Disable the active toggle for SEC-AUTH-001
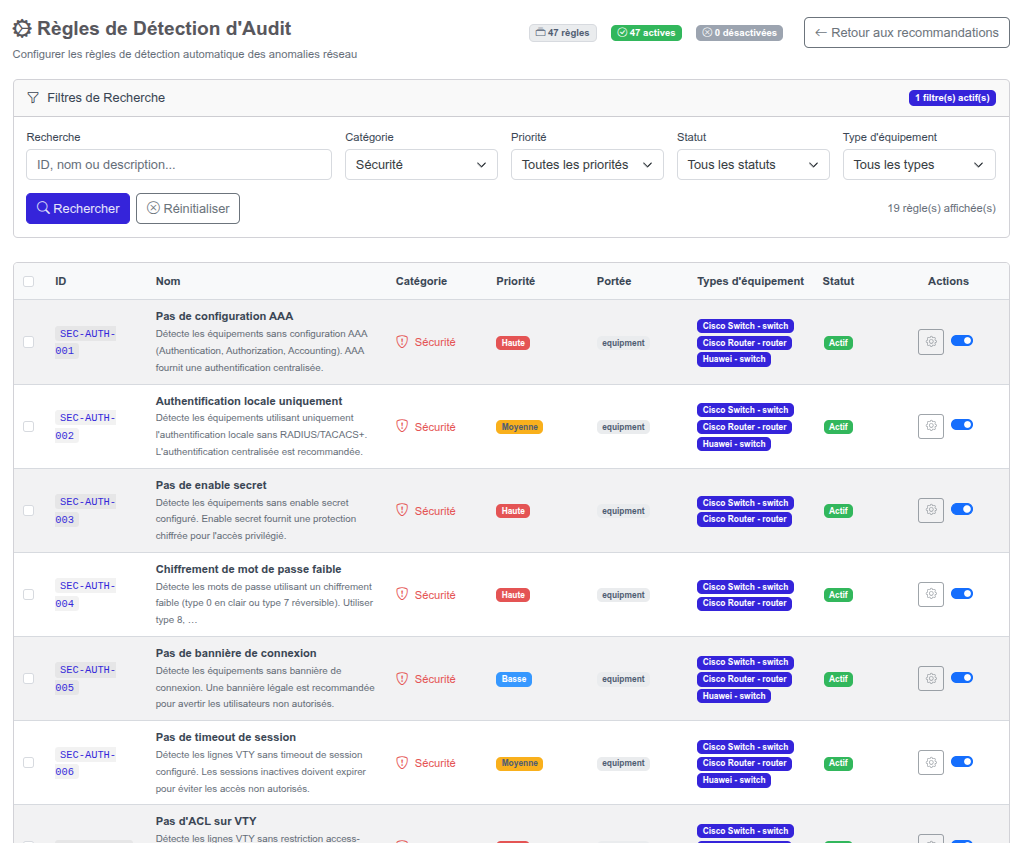1022x843 pixels. pyautogui.click(x=961, y=341)
